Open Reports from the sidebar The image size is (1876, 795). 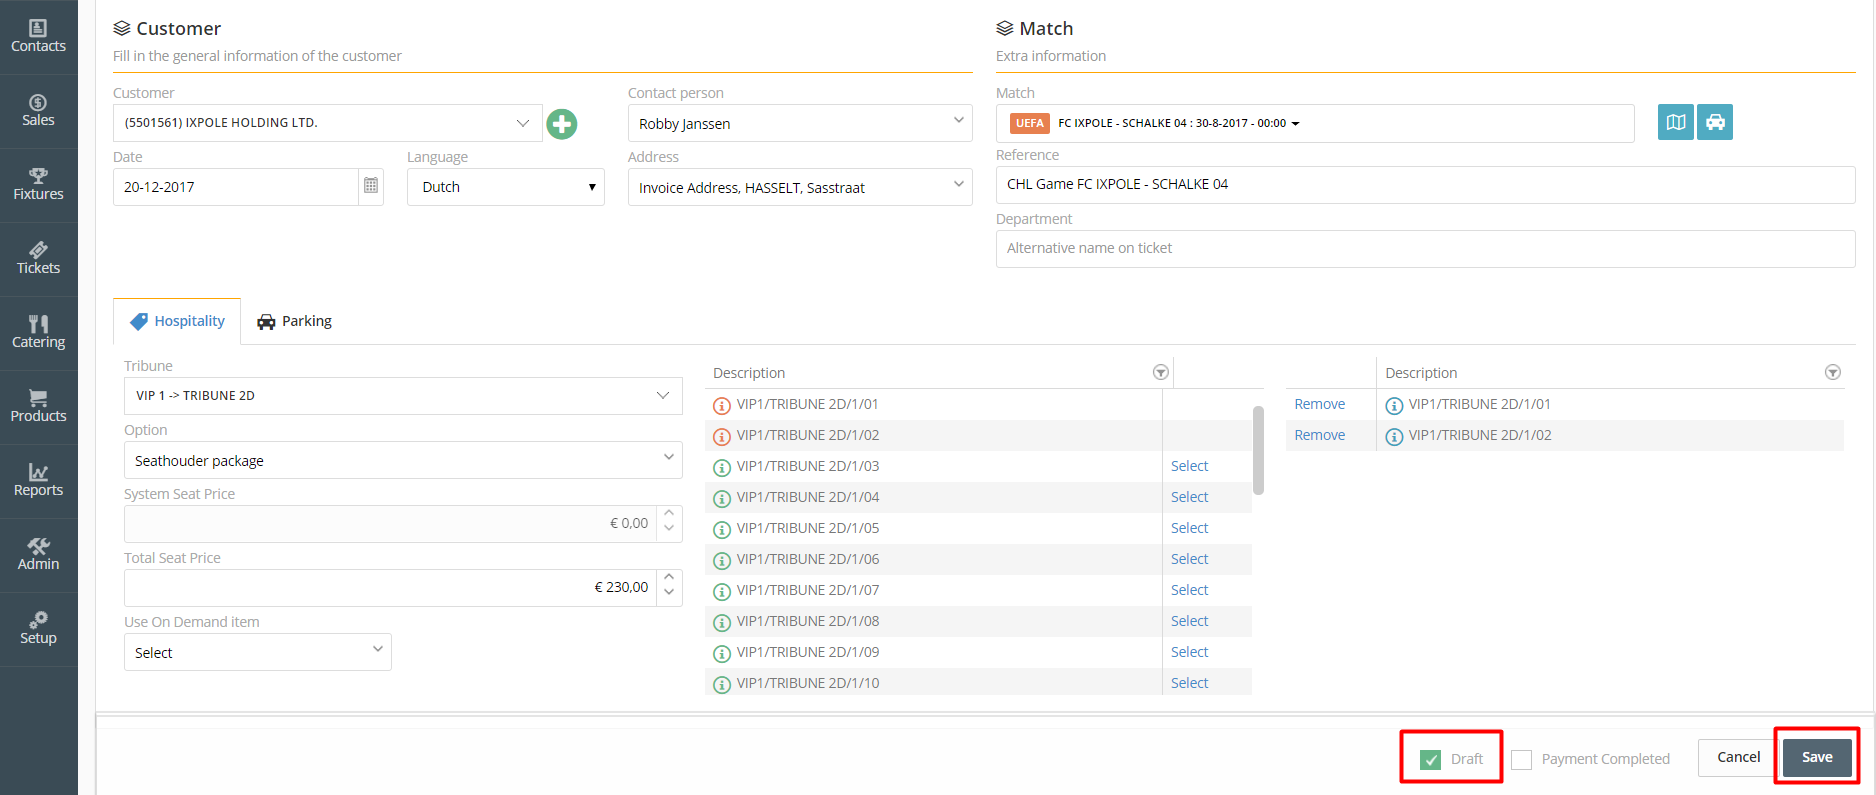click(x=38, y=480)
